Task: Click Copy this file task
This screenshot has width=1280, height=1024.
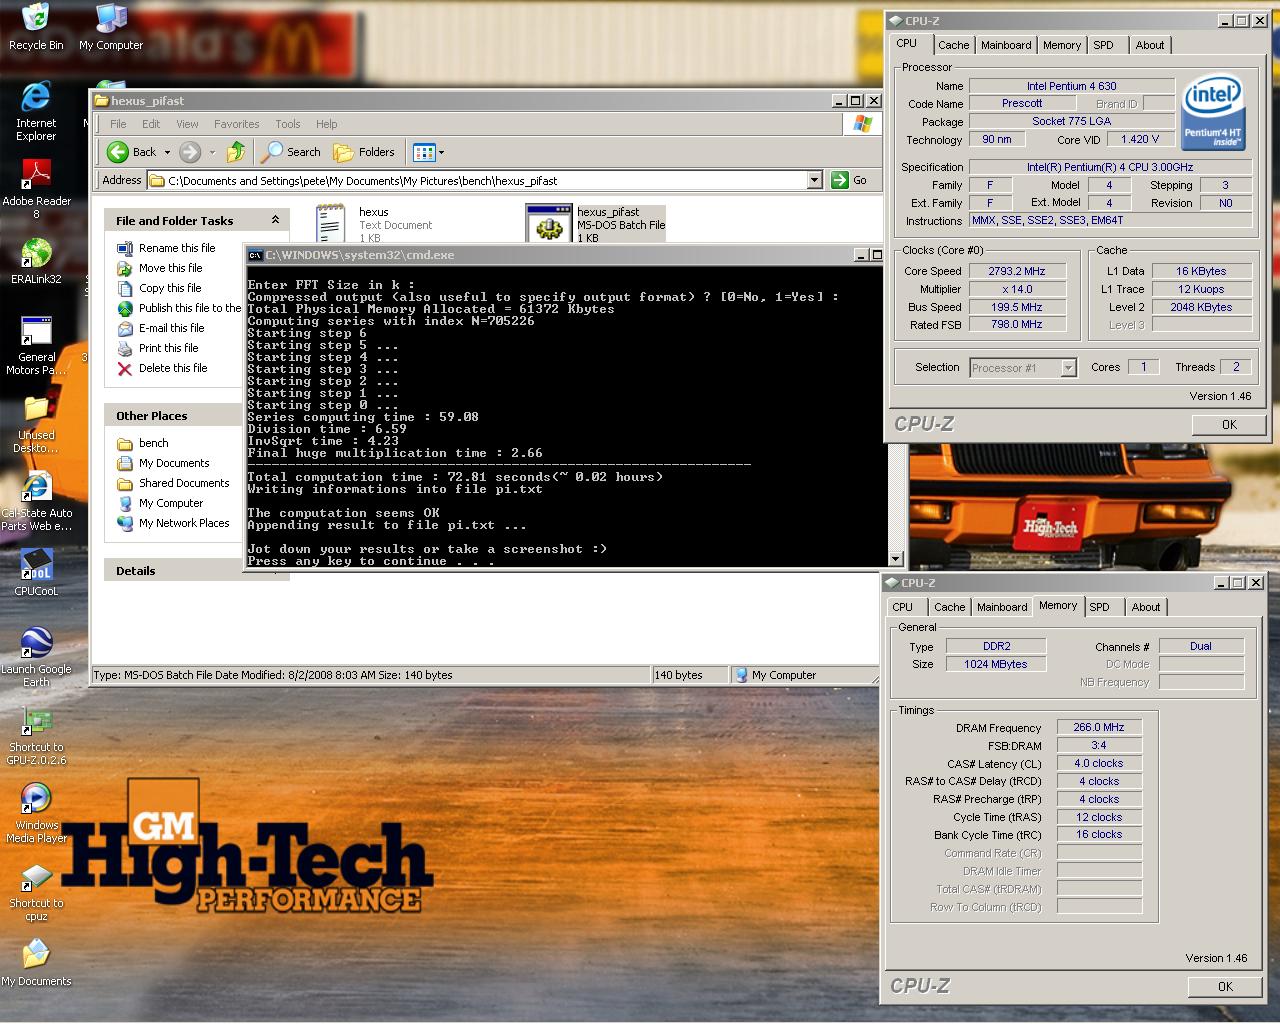Action: [159, 288]
